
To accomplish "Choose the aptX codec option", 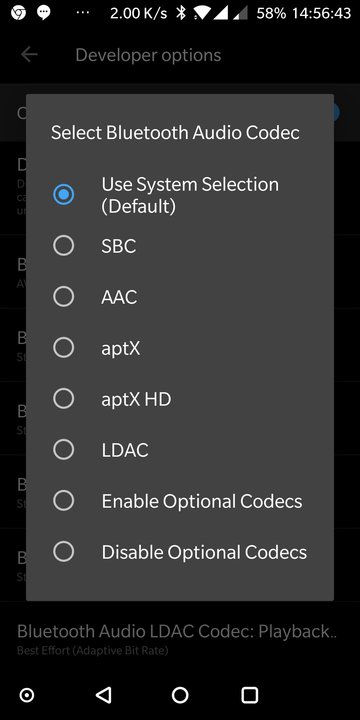I will pyautogui.click(x=180, y=348).
